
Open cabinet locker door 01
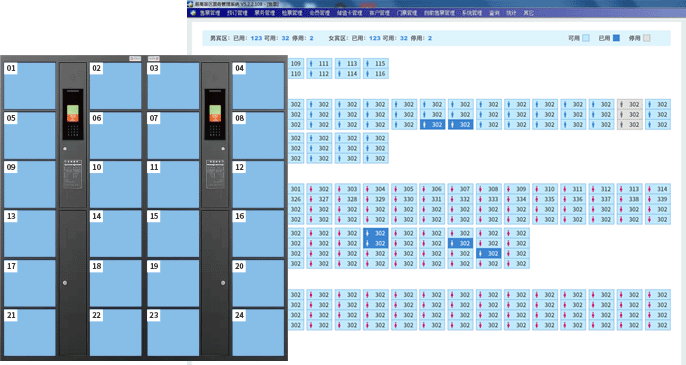pyautogui.click(x=30, y=86)
